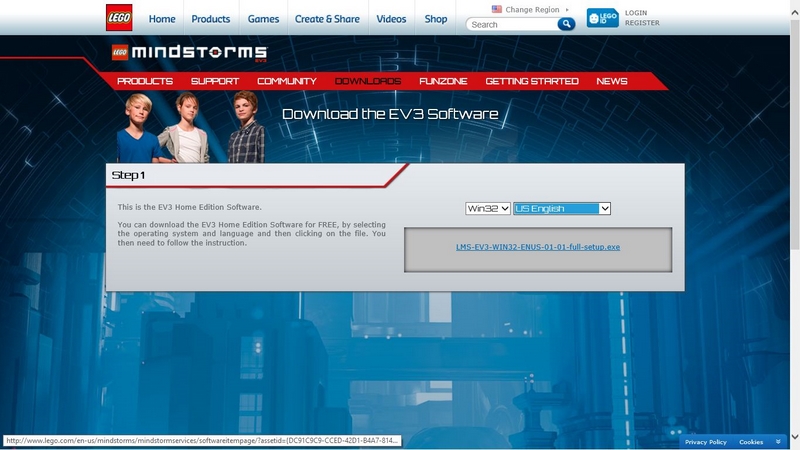This screenshot has width=800, height=450.
Task: Select the SUPPORT tab
Action: (215, 81)
